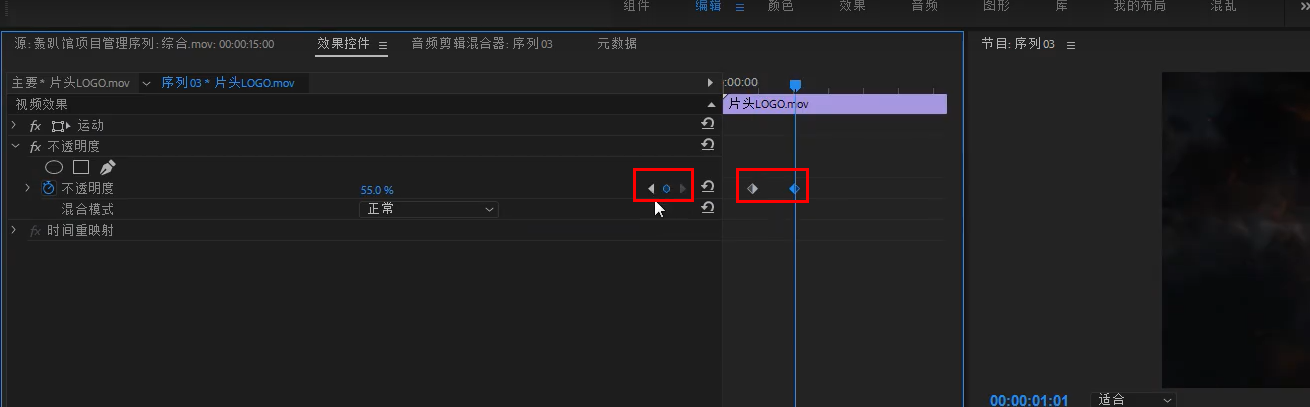Select the 效果控件 tab
This screenshot has width=1310, height=407.
point(343,44)
